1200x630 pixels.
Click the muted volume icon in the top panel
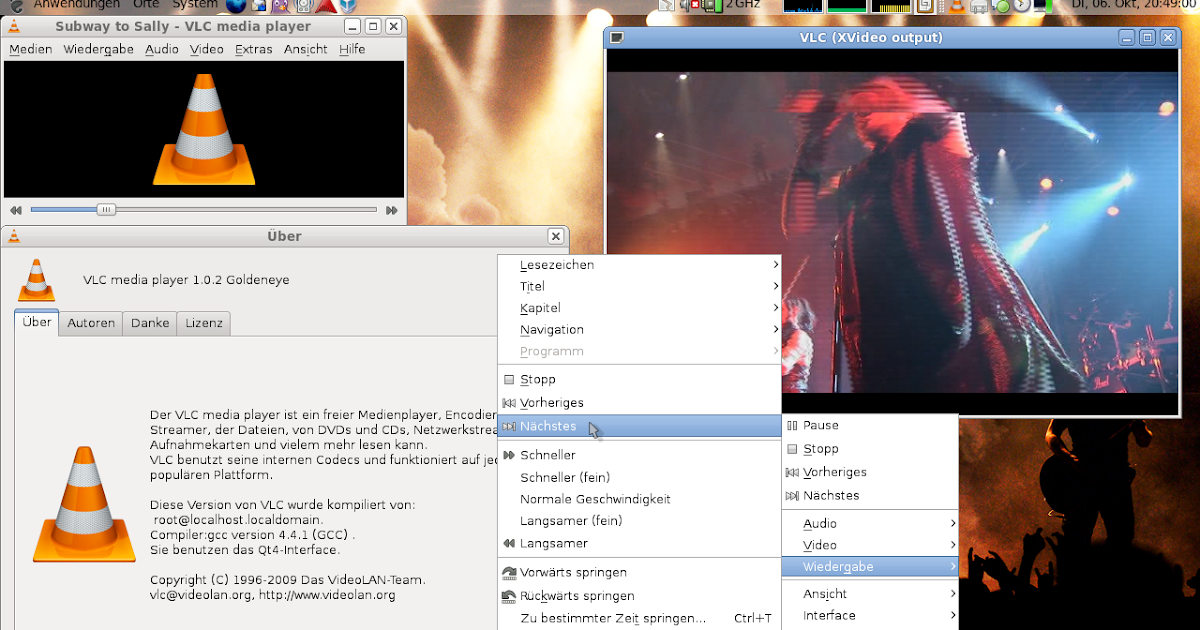pos(691,5)
